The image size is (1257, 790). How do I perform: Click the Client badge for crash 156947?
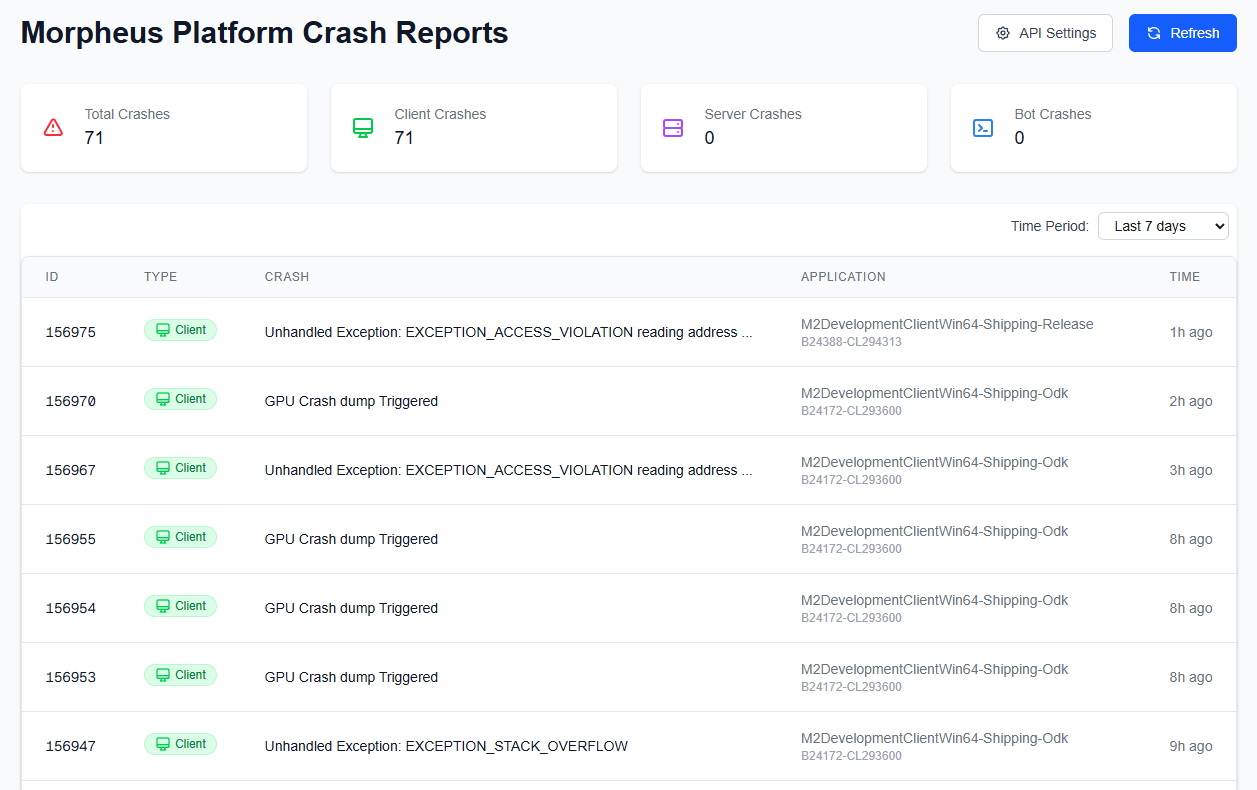(180, 744)
